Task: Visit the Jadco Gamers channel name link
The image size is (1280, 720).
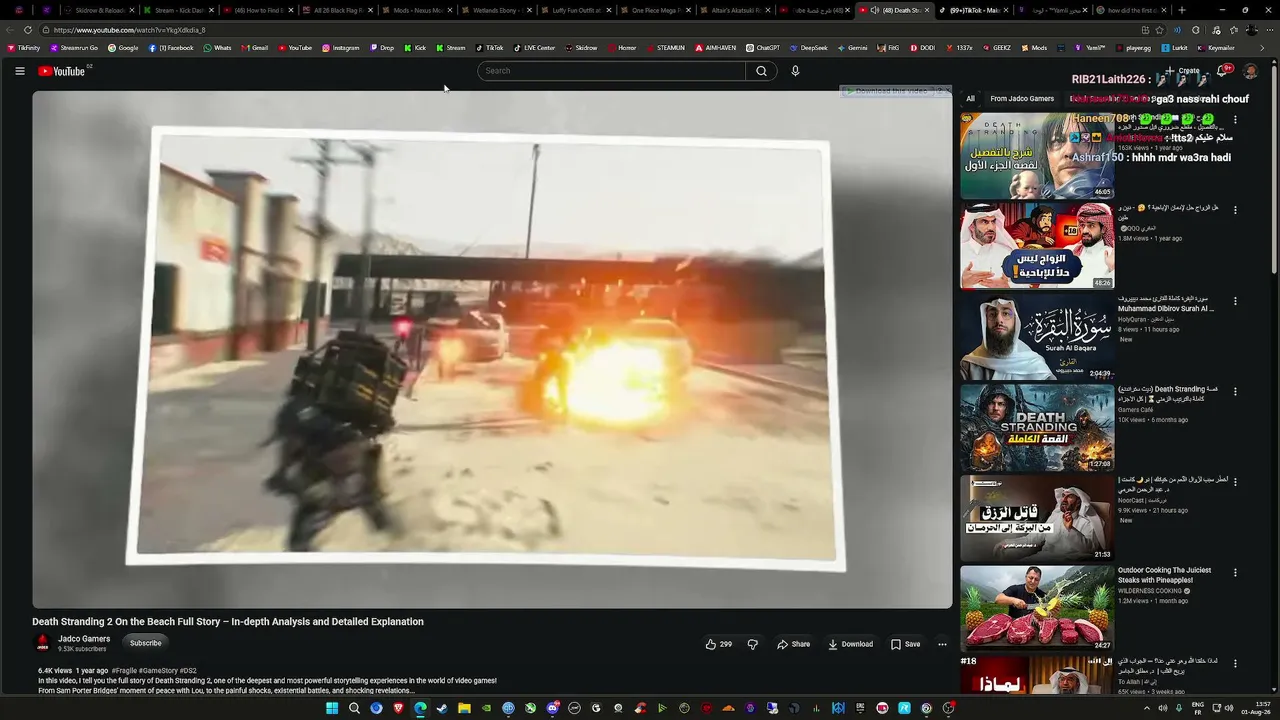Action: pos(84,639)
